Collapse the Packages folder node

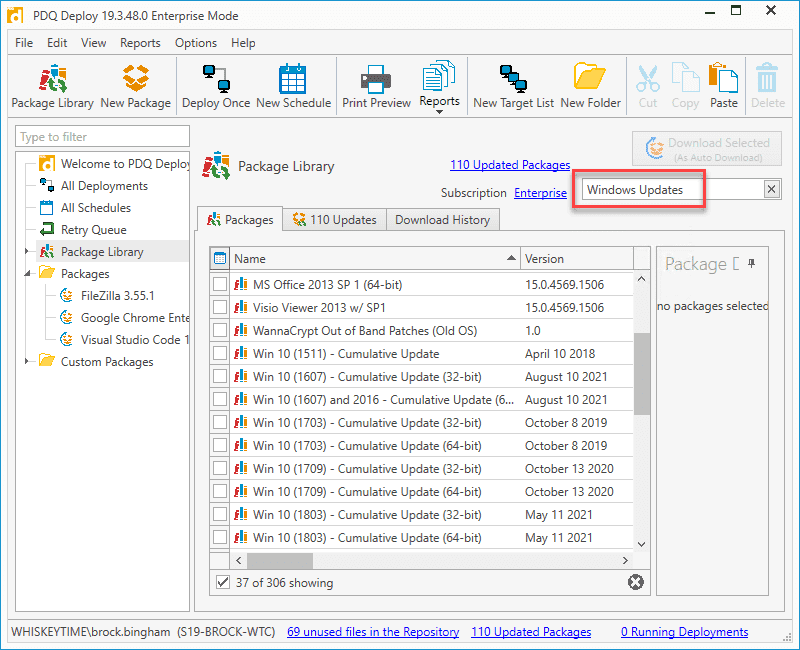pos(27,273)
